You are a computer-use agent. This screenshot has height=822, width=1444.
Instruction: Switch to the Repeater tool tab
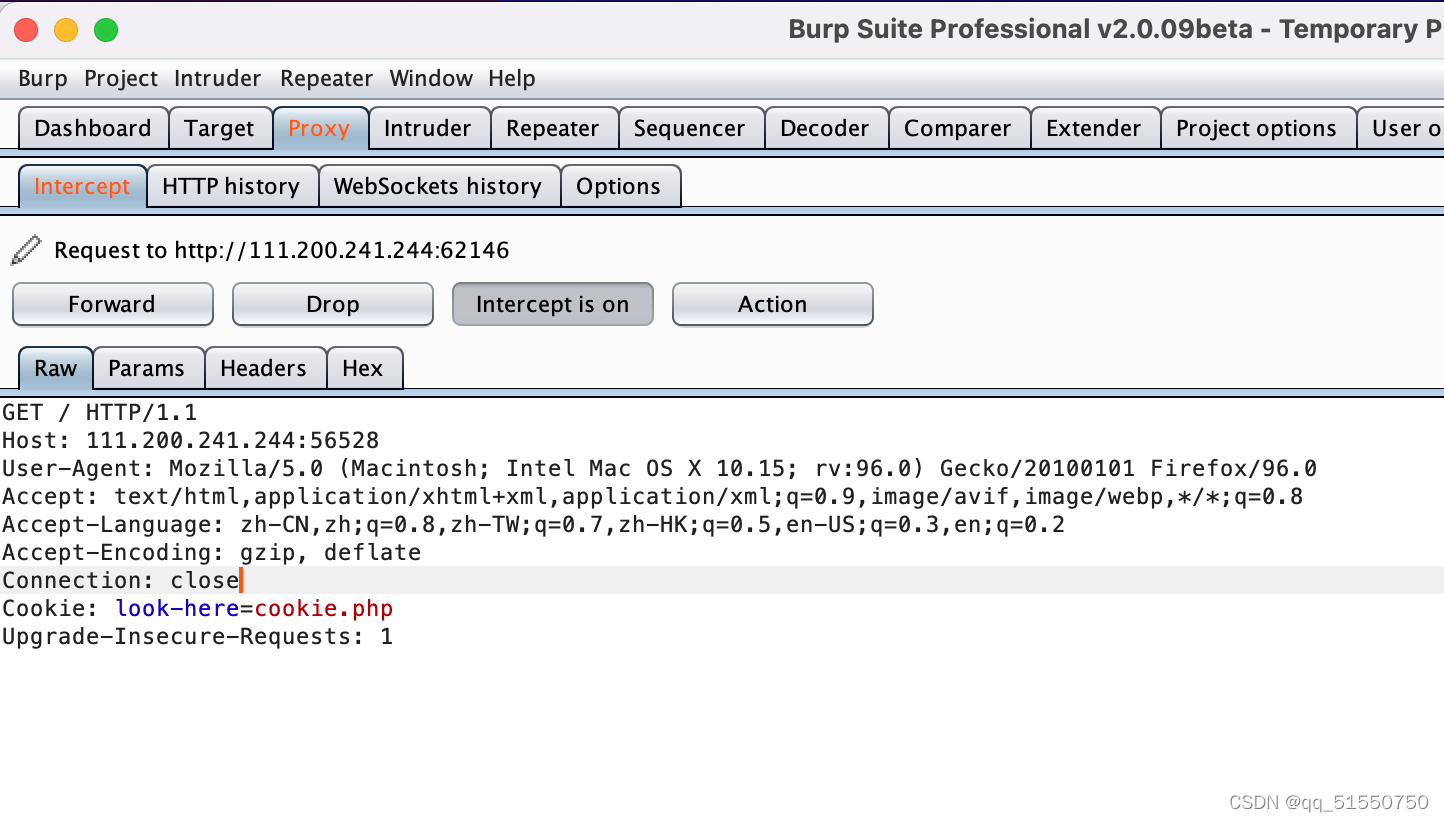(x=553, y=129)
